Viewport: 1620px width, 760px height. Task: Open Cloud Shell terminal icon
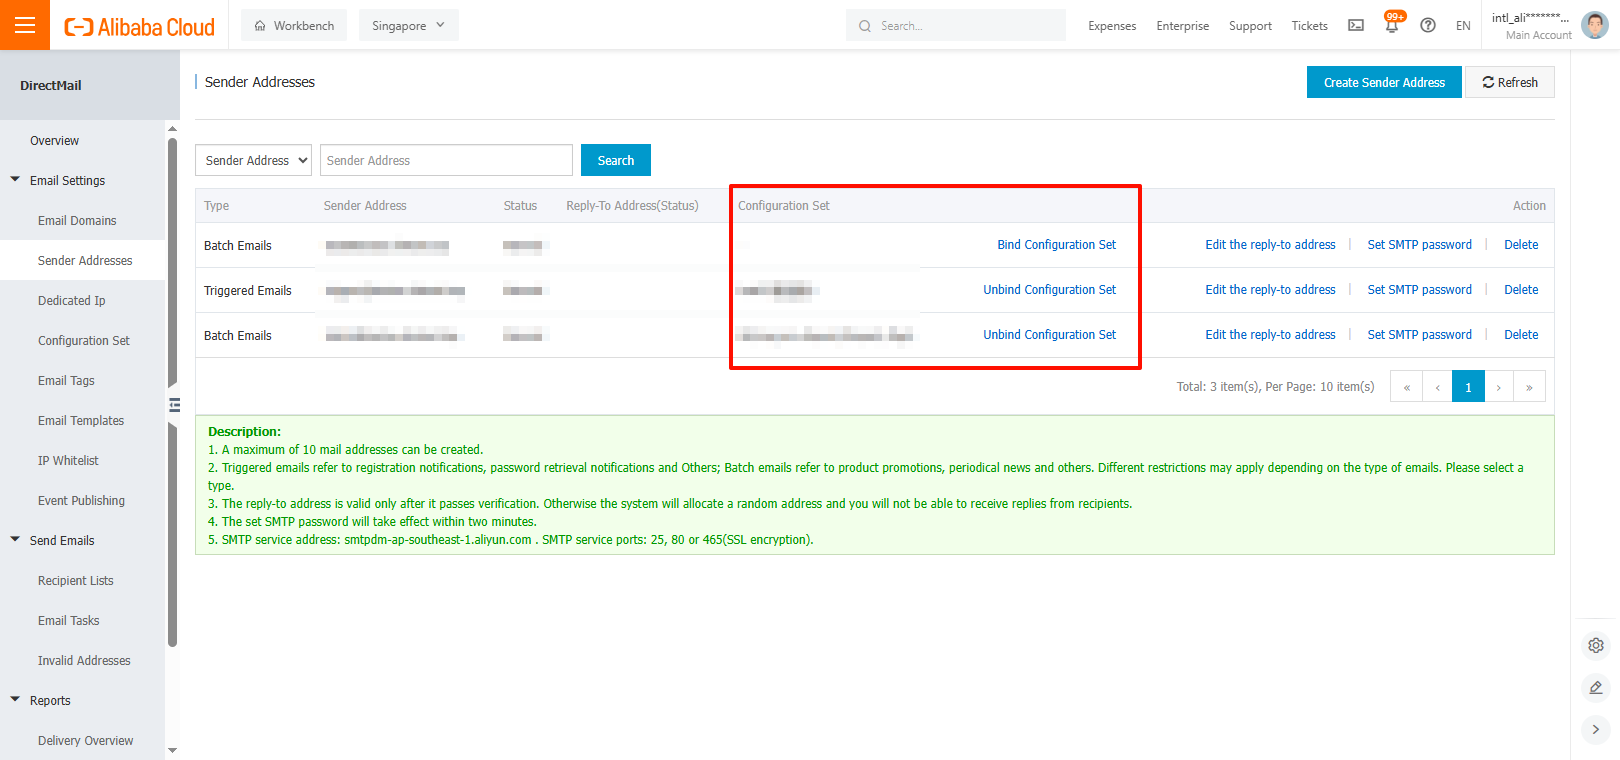coord(1356,25)
